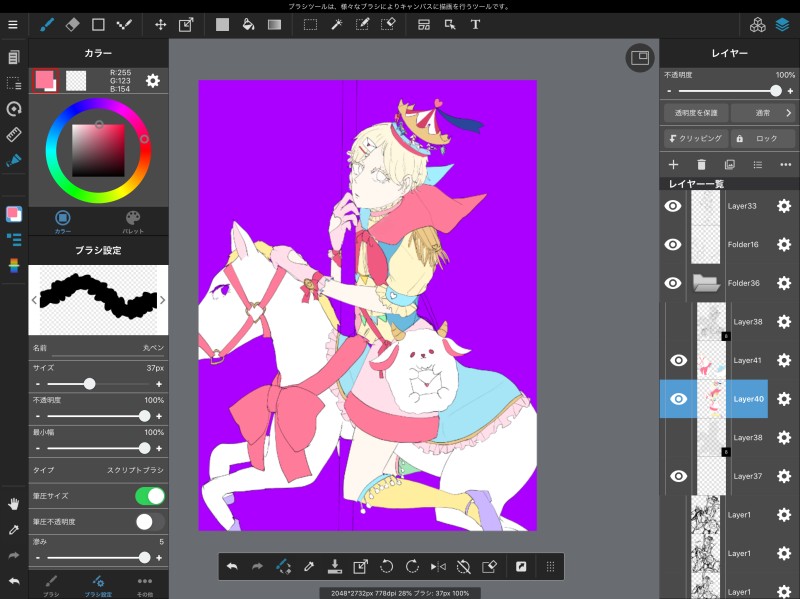The image size is (800, 599).
Task: Hide Layer33 with eye icon
Action: pos(673,206)
